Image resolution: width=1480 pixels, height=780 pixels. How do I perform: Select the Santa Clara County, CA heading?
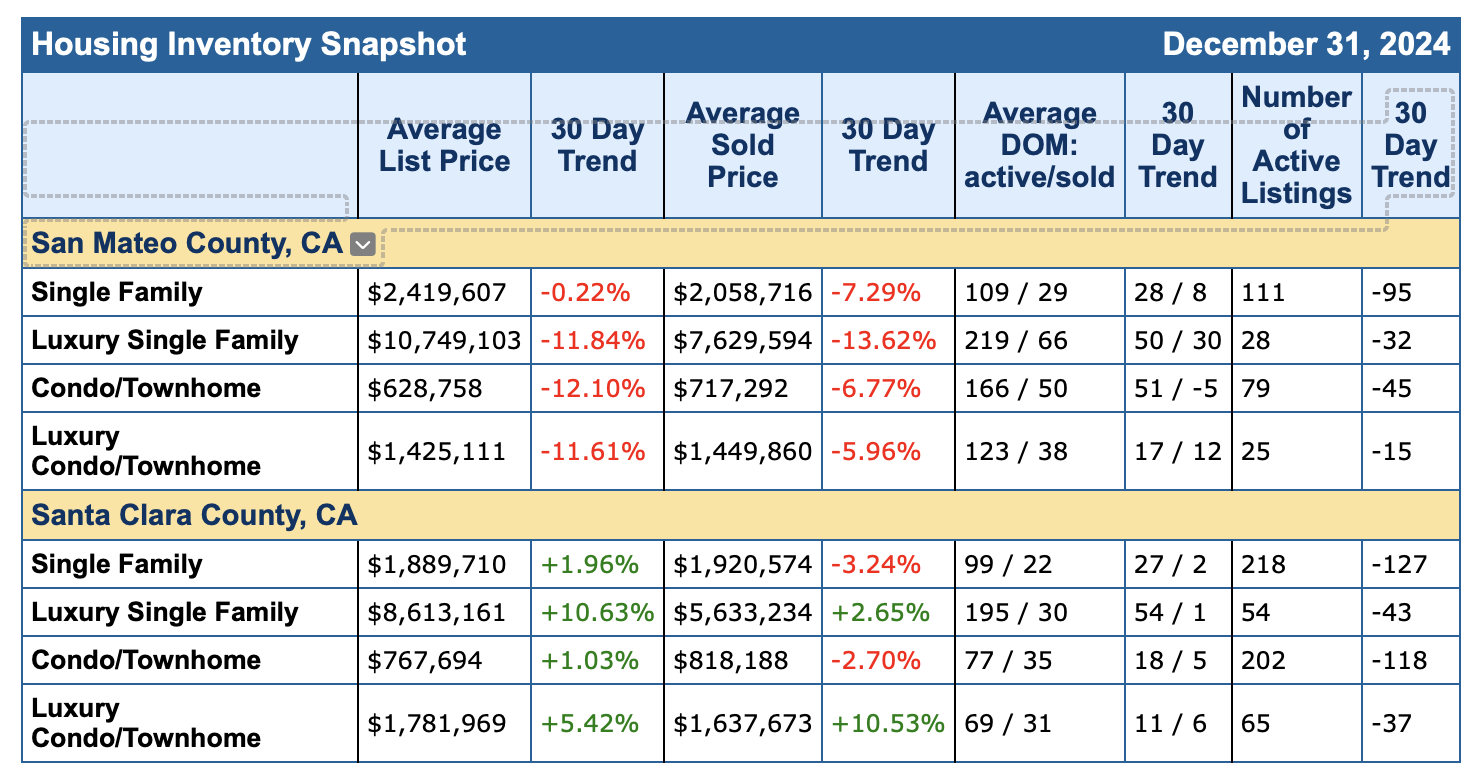pos(194,515)
